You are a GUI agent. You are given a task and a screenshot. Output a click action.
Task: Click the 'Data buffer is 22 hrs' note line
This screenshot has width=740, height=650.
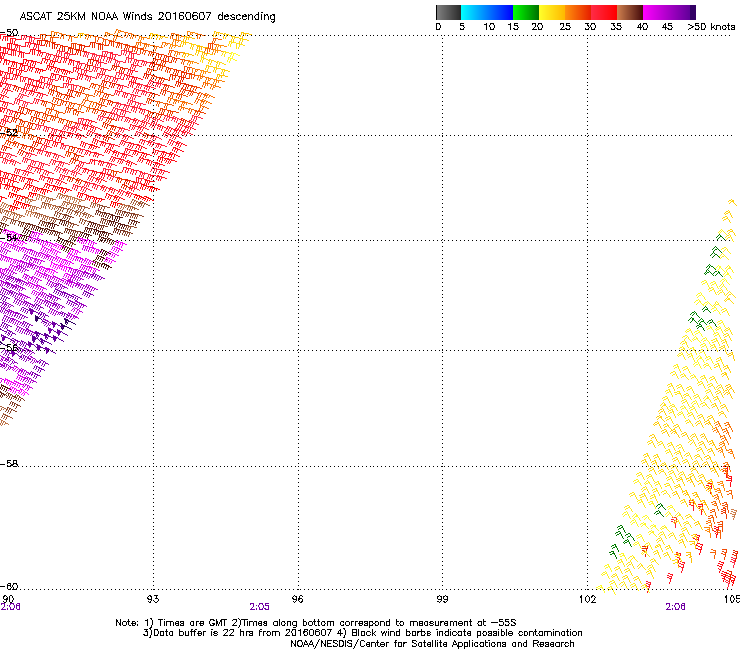(x=362, y=633)
